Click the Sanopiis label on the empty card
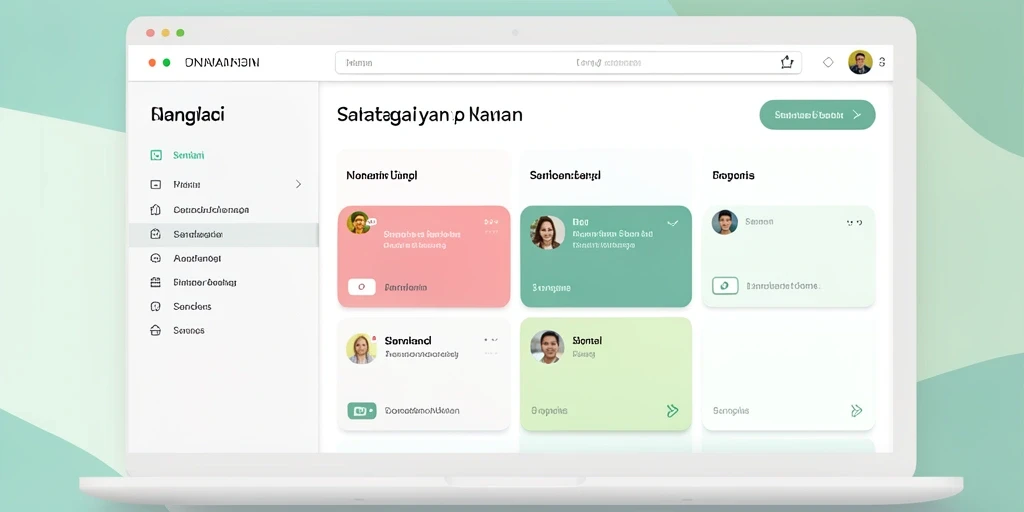This screenshot has height=512, width=1024. pyautogui.click(x=731, y=411)
